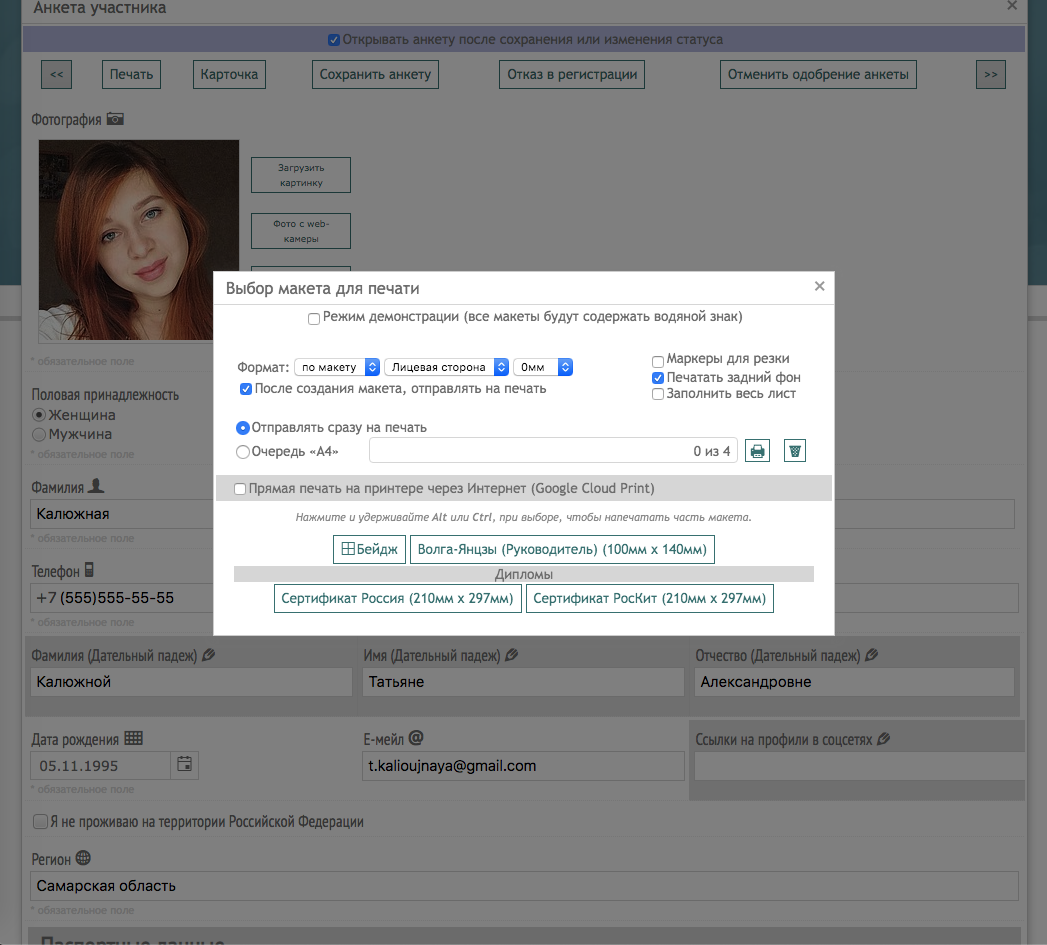The width and height of the screenshot is (1047, 945).
Task: Open the 0мм margin dropdown
Action: point(542,367)
